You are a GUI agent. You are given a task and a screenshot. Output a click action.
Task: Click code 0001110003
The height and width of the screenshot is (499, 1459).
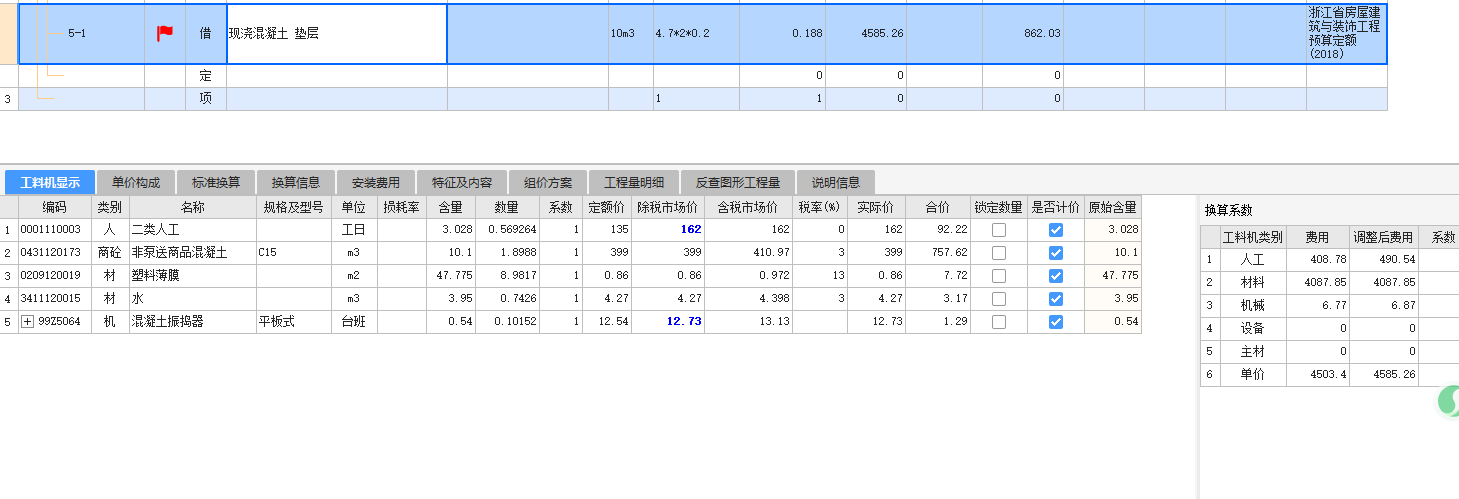click(x=55, y=230)
